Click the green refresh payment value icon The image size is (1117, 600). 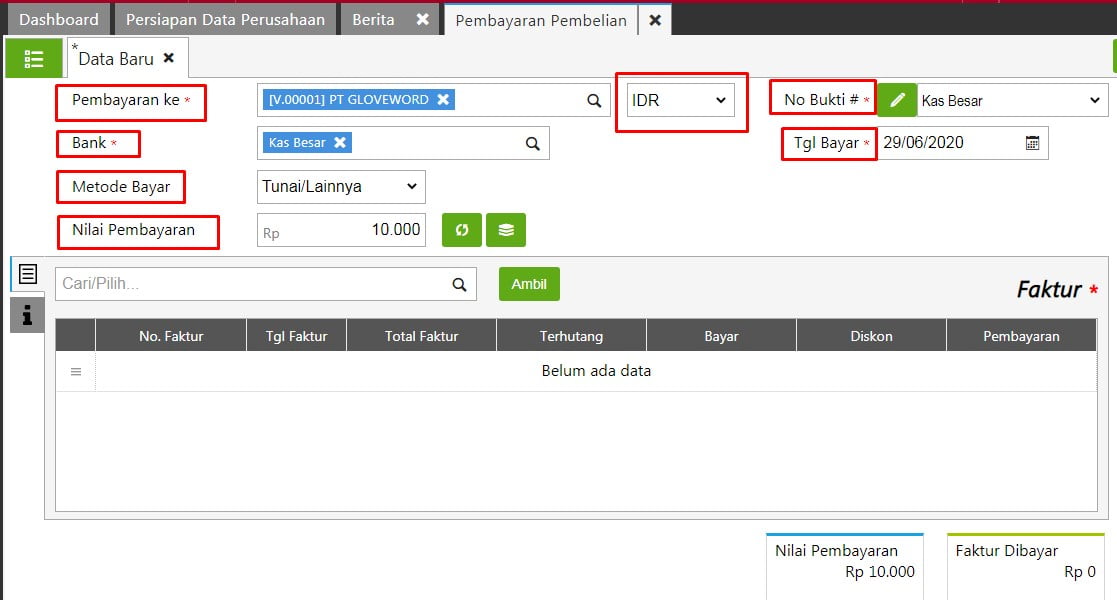pos(462,230)
